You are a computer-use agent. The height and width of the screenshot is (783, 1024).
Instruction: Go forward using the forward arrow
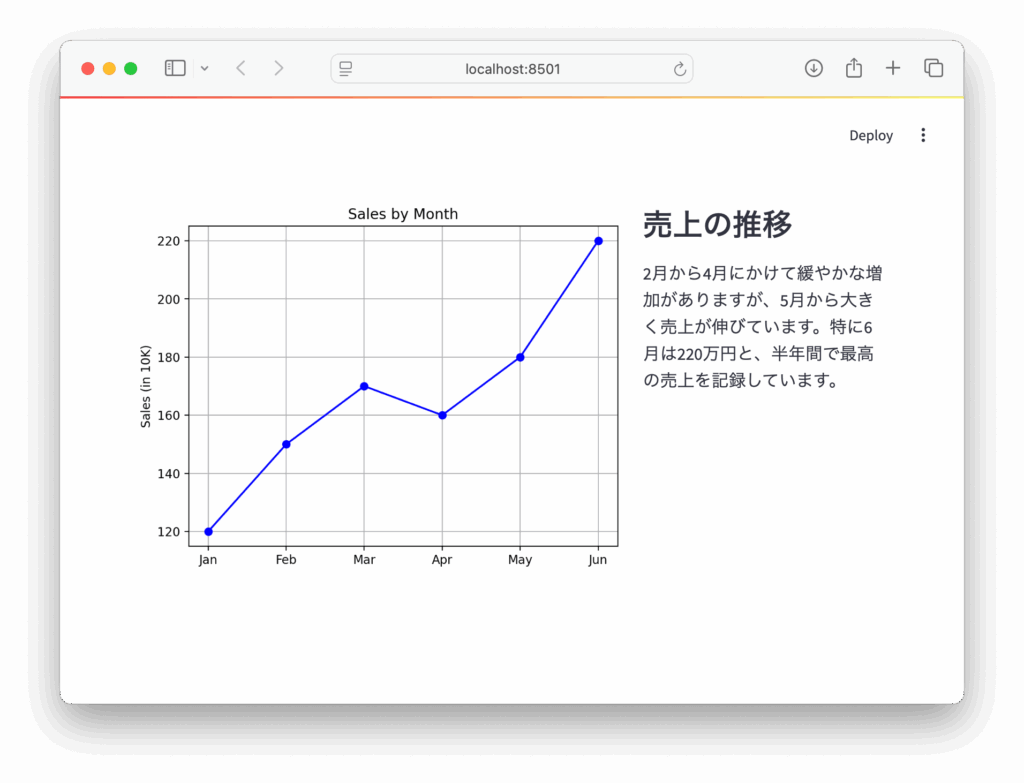click(279, 68)
